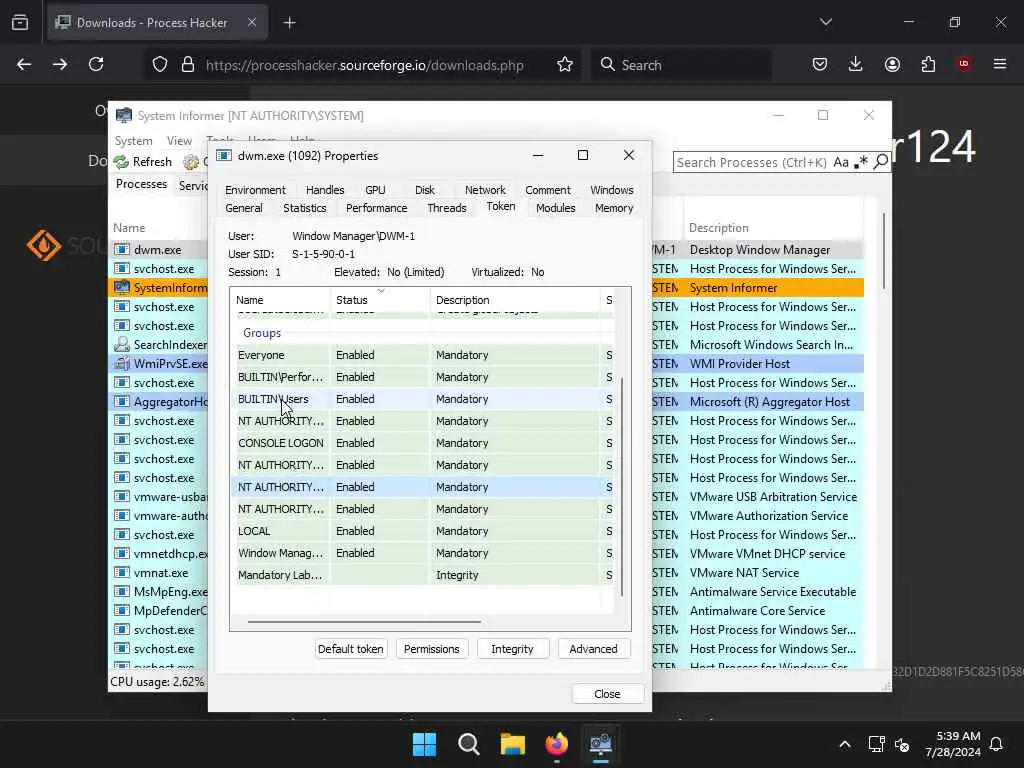Click the uBlock Origin extension icon
Screen dimensions: 1024x768
click(963, 64)
